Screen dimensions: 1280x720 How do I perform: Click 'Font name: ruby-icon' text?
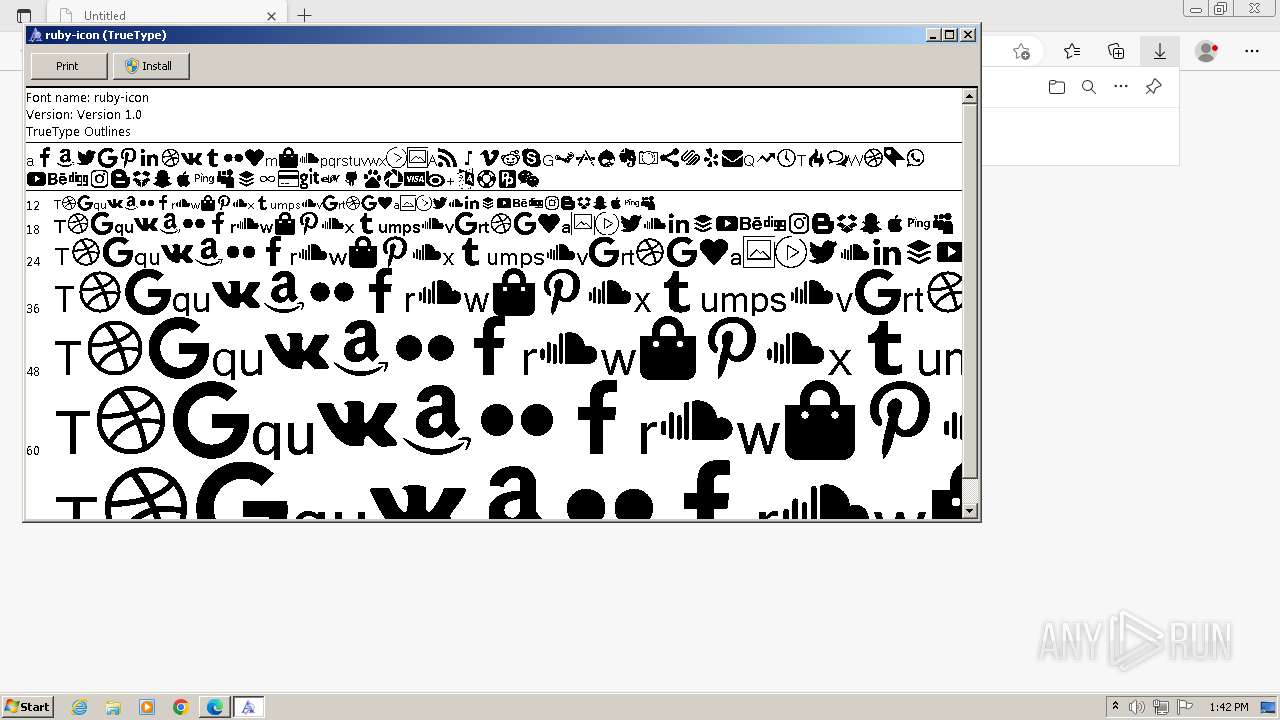87,98
